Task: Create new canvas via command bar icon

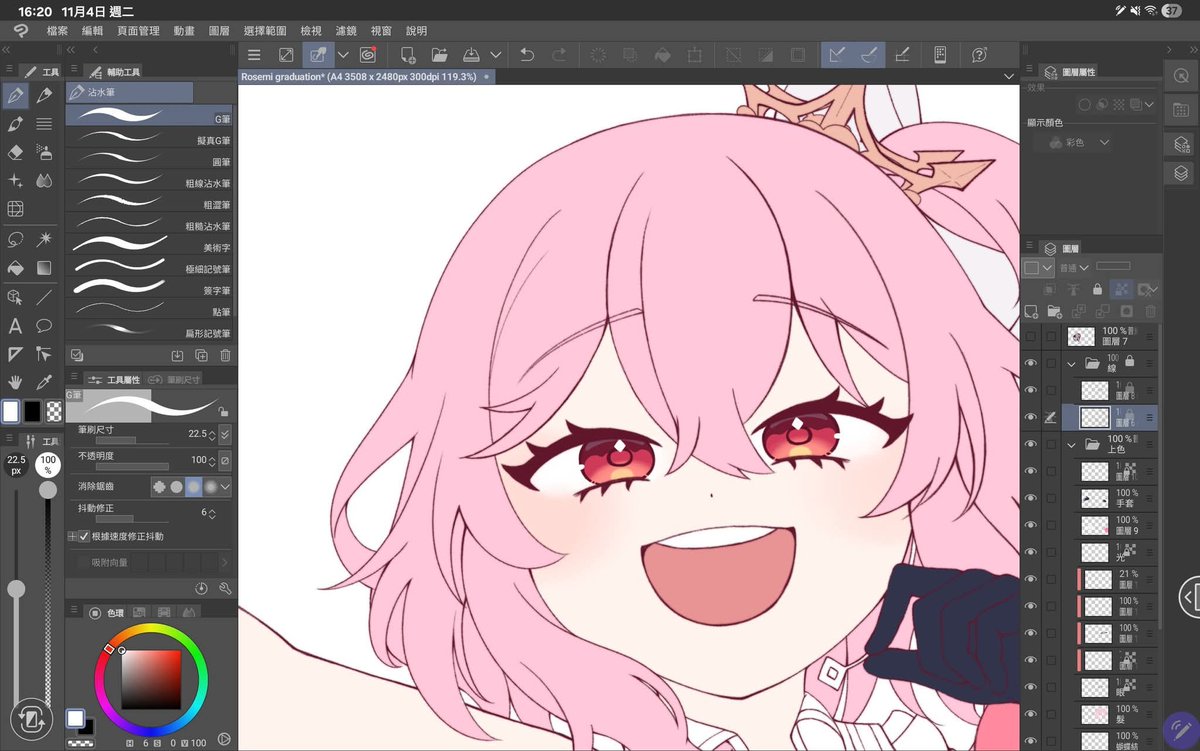Action: tap(408, 55)
